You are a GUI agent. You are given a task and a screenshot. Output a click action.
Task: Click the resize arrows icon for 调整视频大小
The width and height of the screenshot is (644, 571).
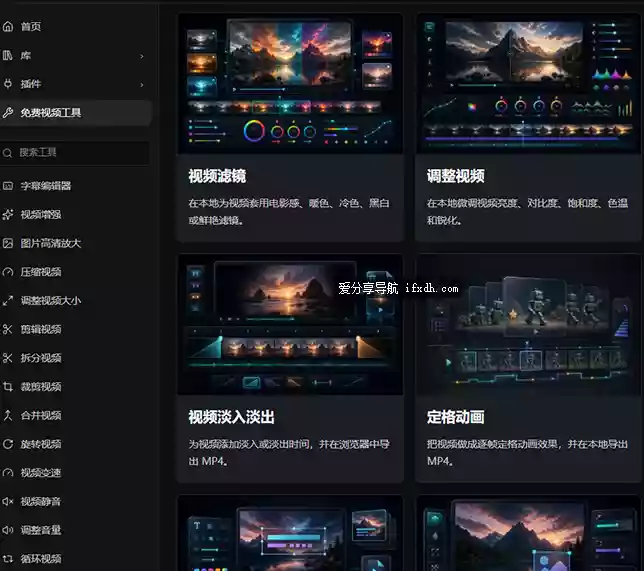(8, 301)
